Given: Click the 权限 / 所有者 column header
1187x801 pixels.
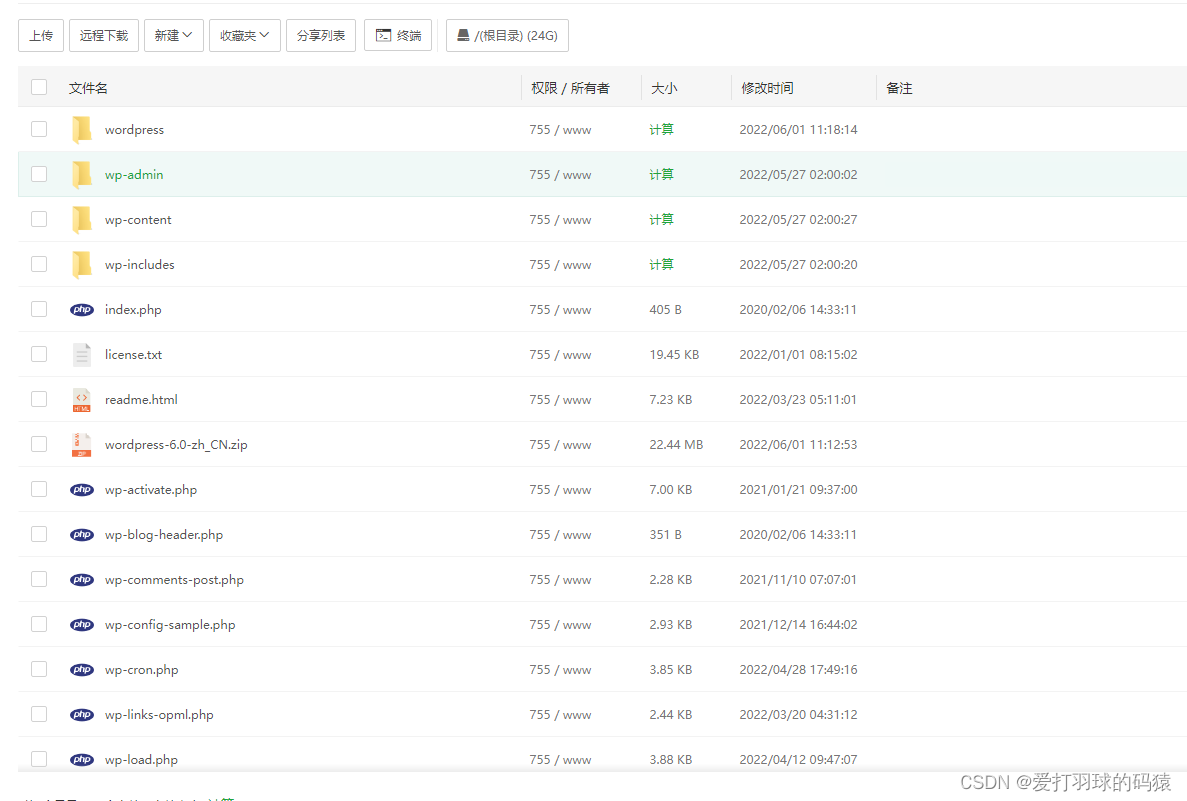Looking at the screenshot, I should (x=570, y=88).
